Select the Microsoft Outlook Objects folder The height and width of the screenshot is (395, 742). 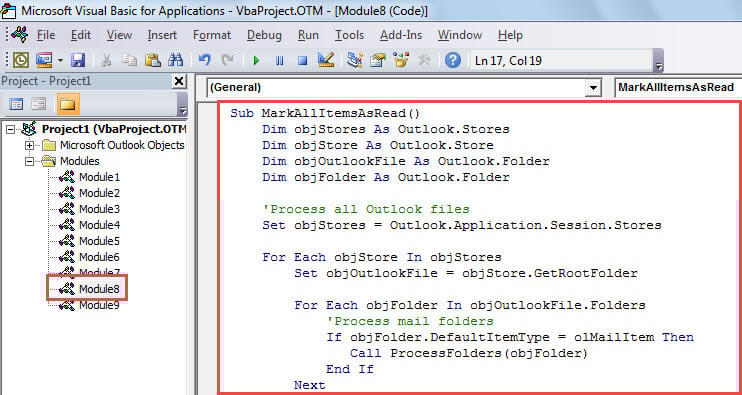coord(122,145)
